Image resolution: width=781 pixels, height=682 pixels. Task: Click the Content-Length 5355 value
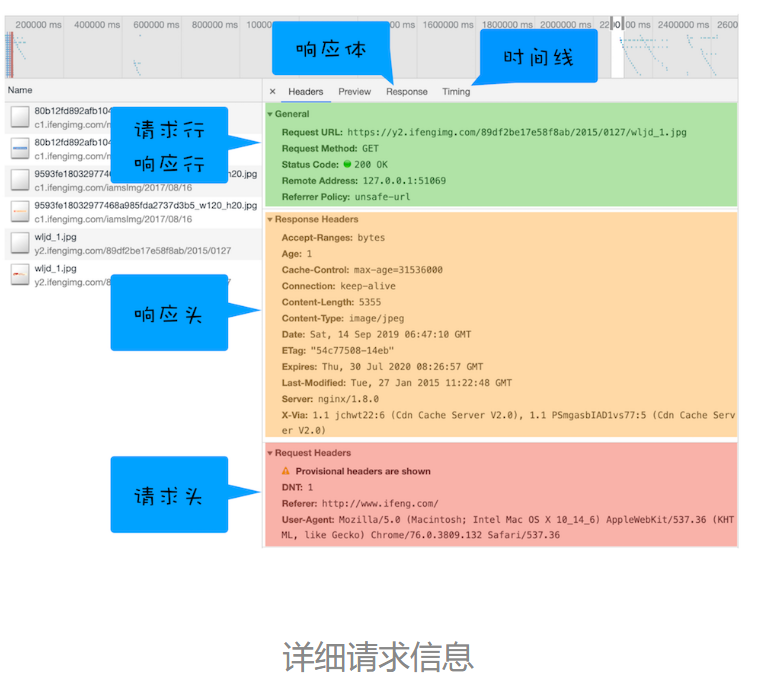pyautogui.click(x=370, y=302)
